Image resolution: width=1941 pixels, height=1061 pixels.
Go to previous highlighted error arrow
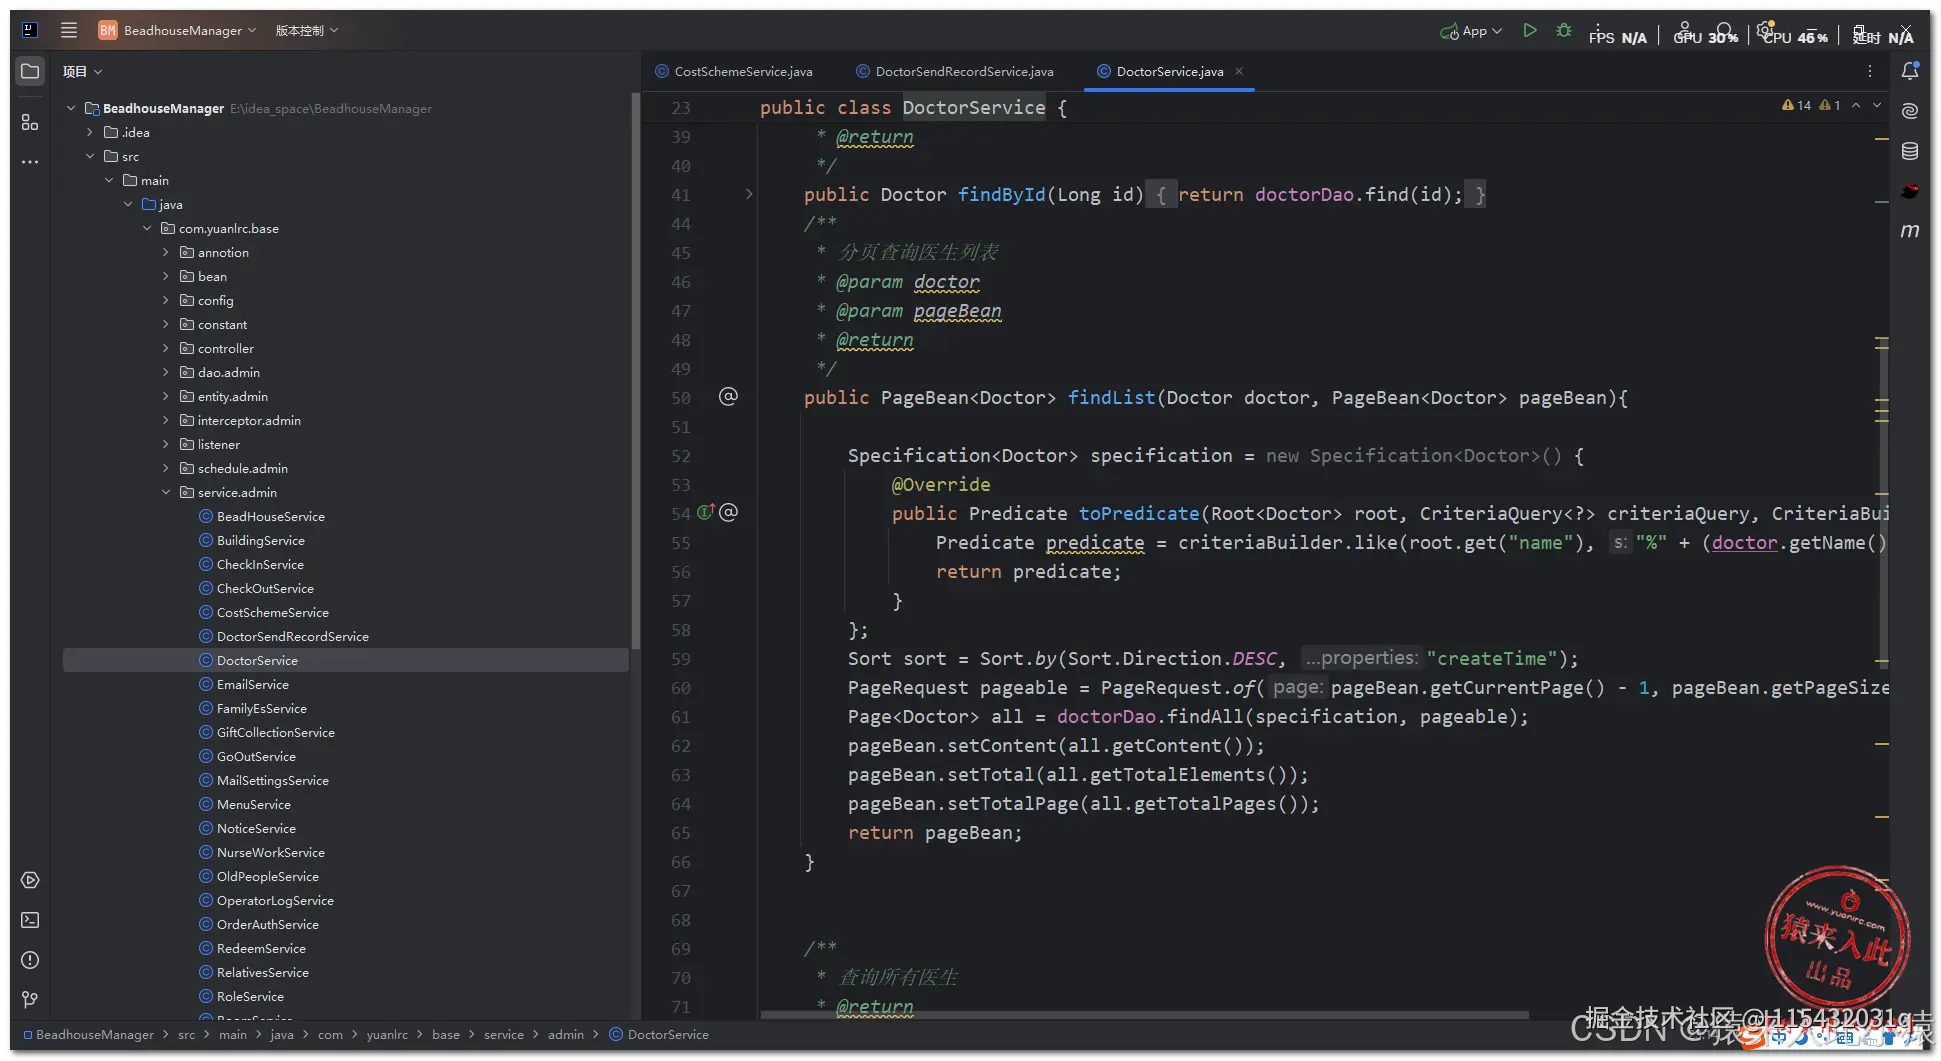pyautogui.click(x=1856, y=105)
